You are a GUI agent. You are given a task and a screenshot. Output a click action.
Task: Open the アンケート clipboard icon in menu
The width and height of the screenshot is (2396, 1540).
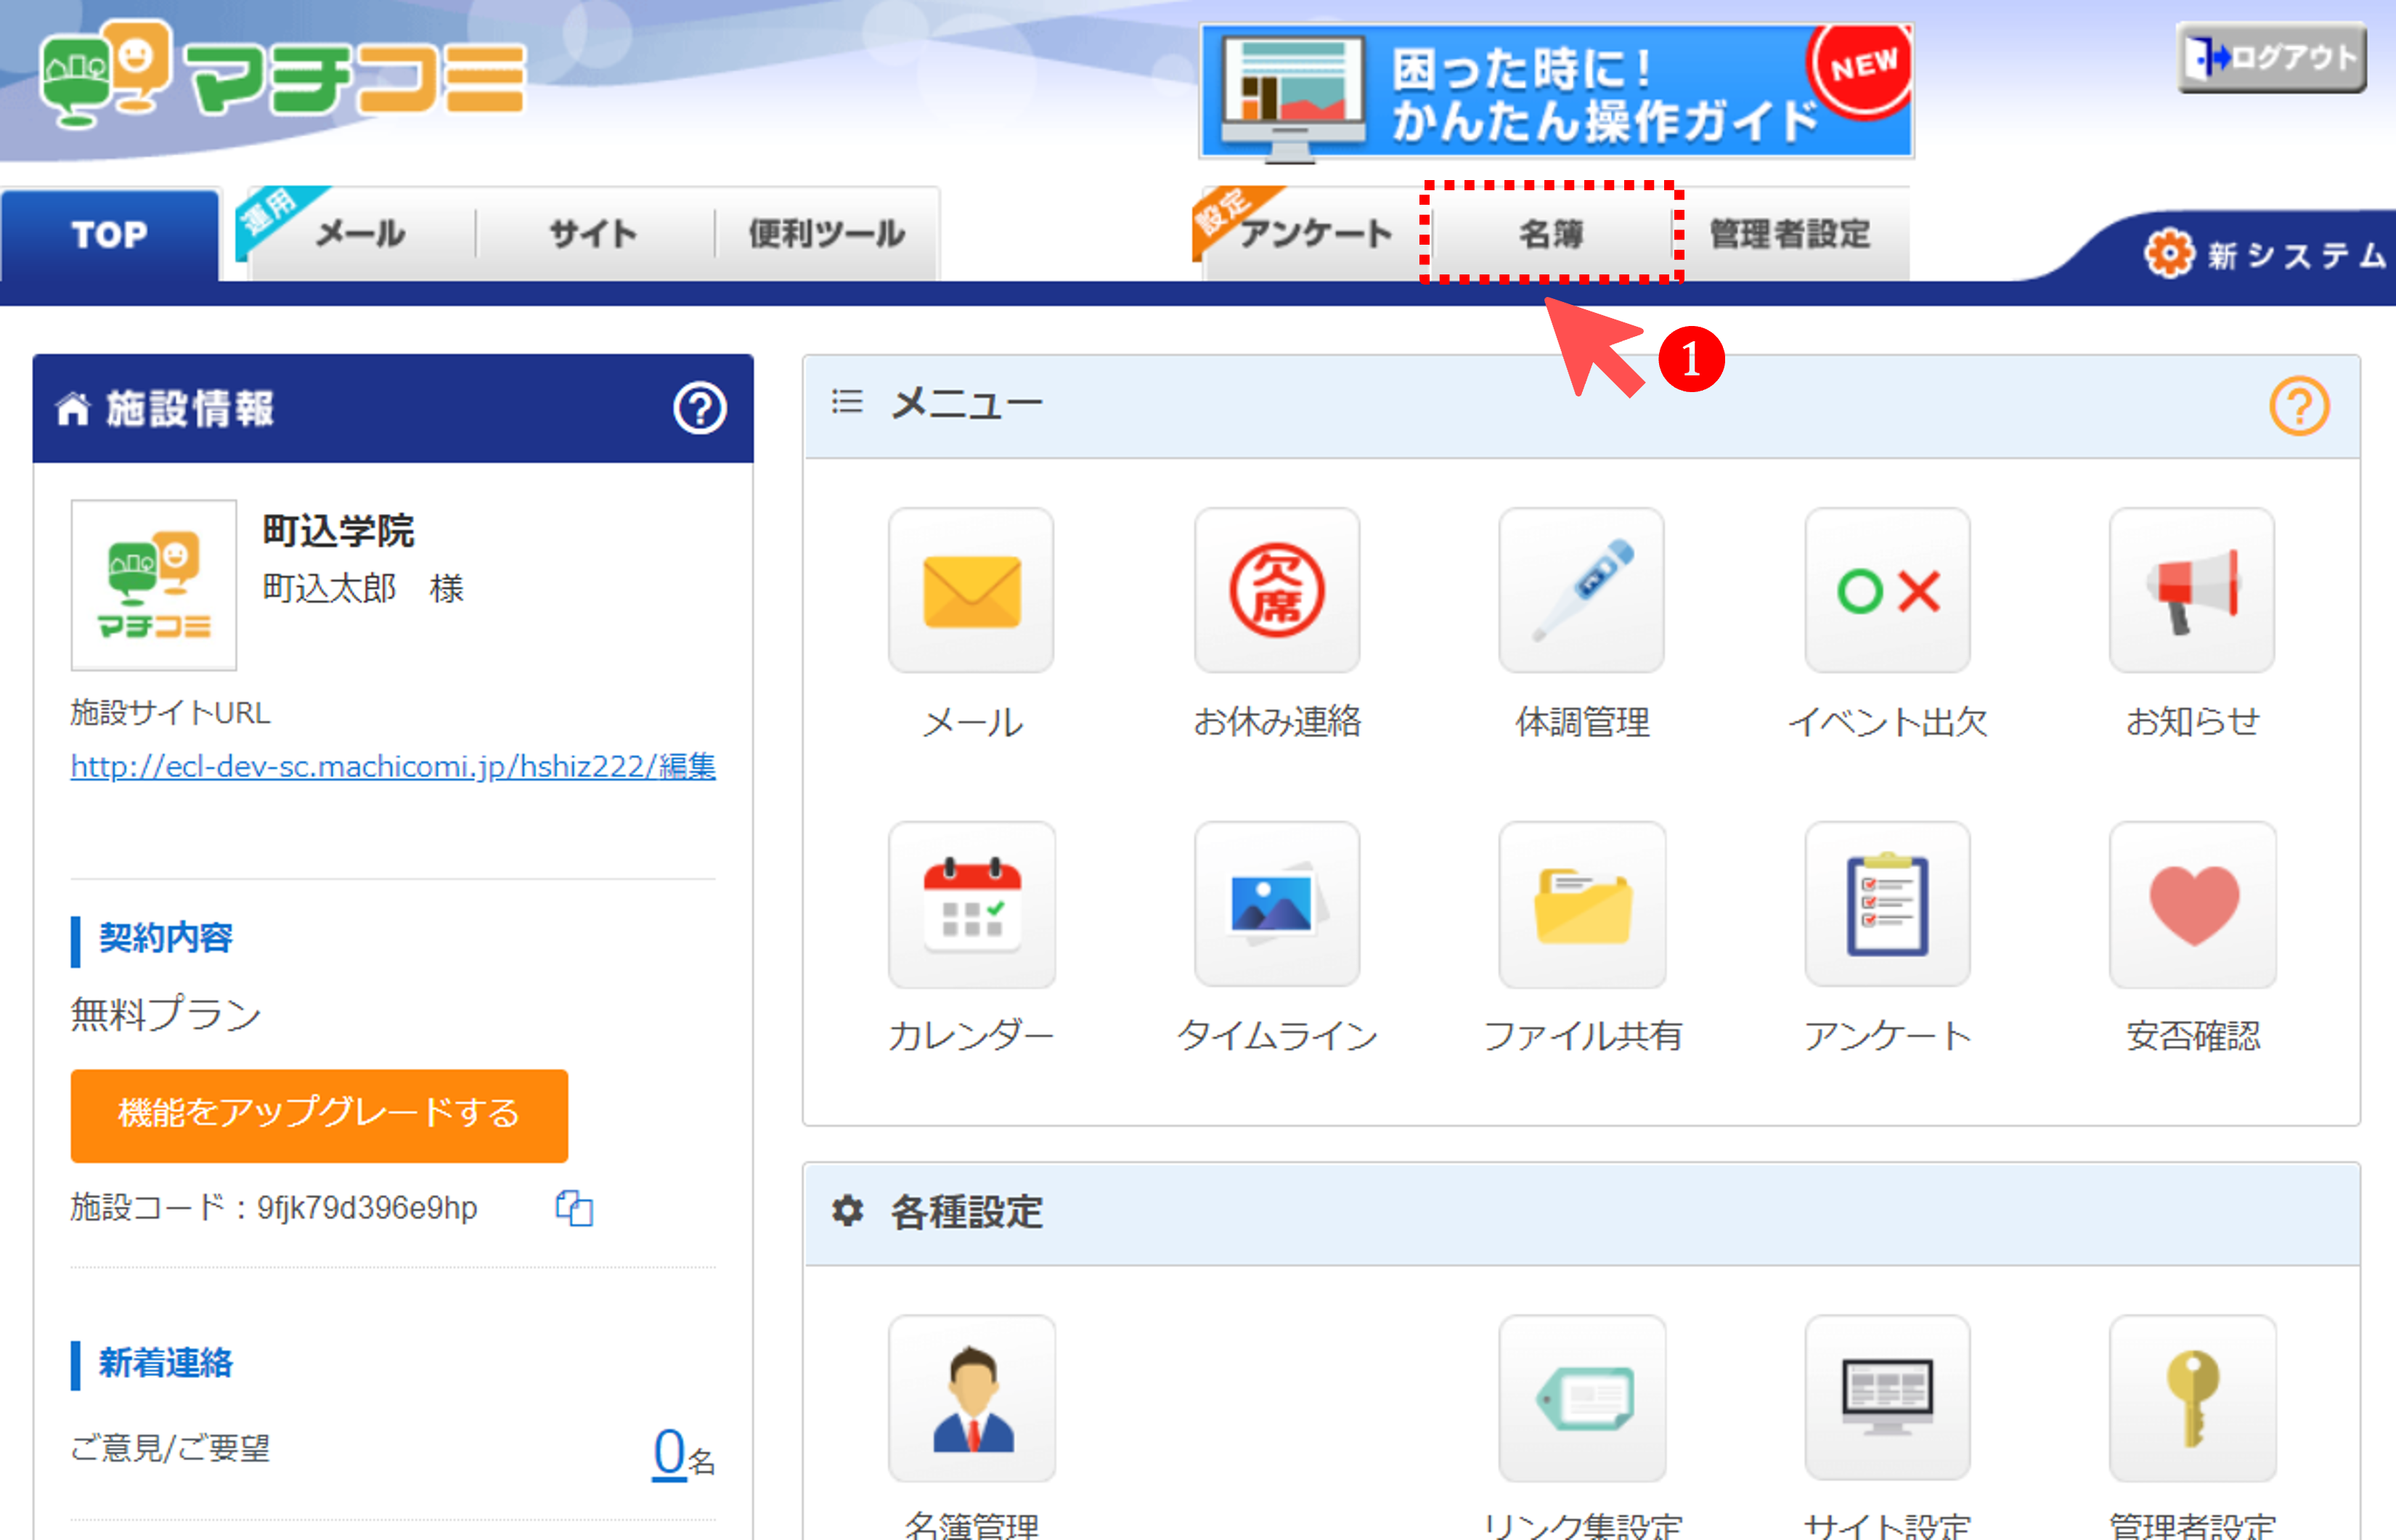pos(1888,905)
